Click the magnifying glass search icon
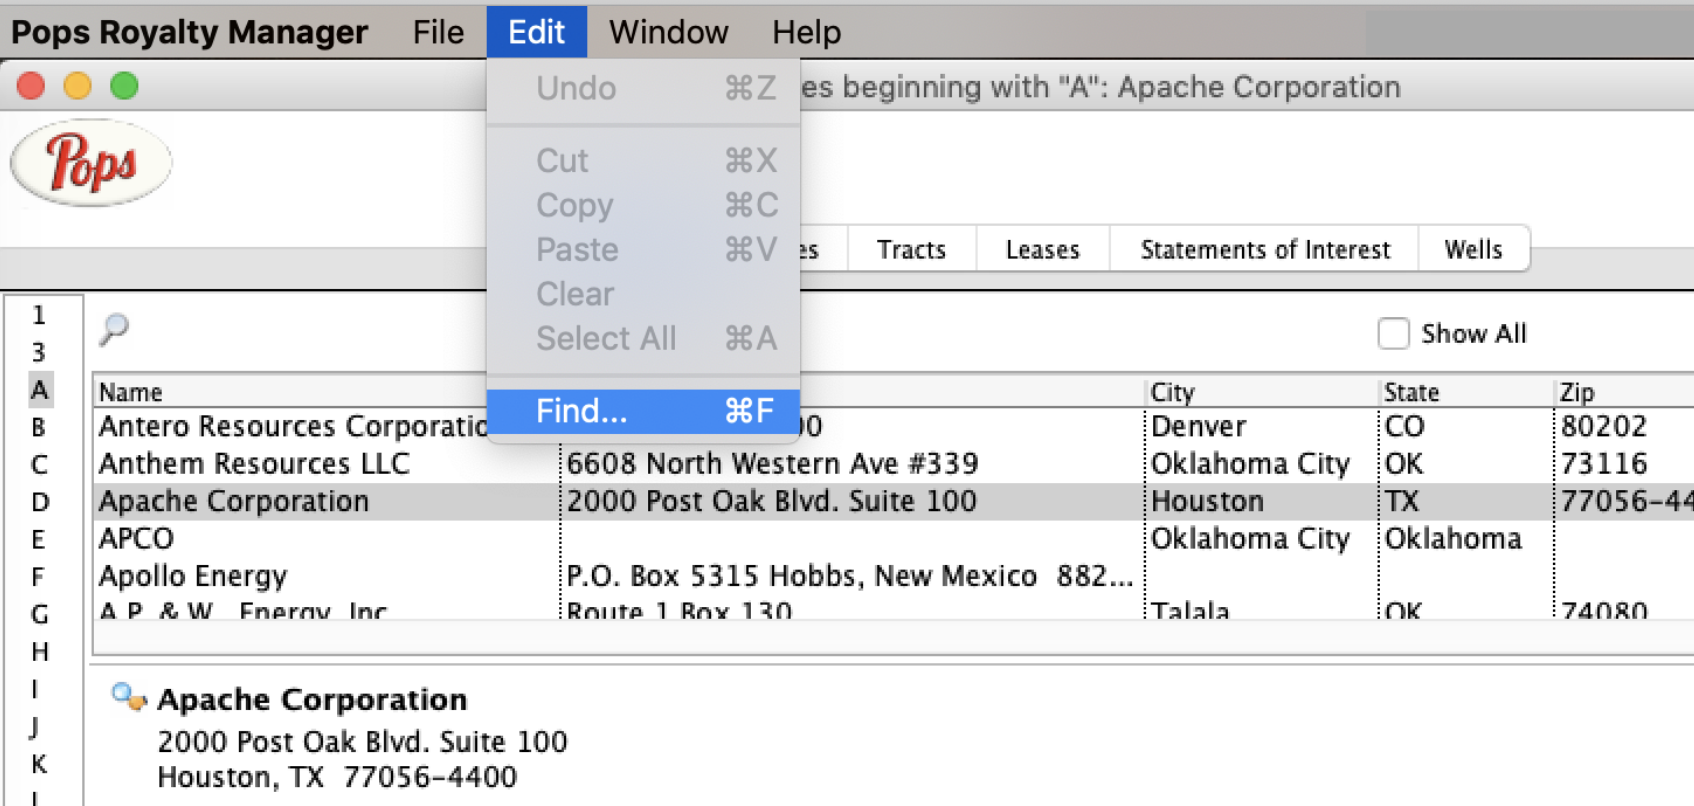 [114, 329]
